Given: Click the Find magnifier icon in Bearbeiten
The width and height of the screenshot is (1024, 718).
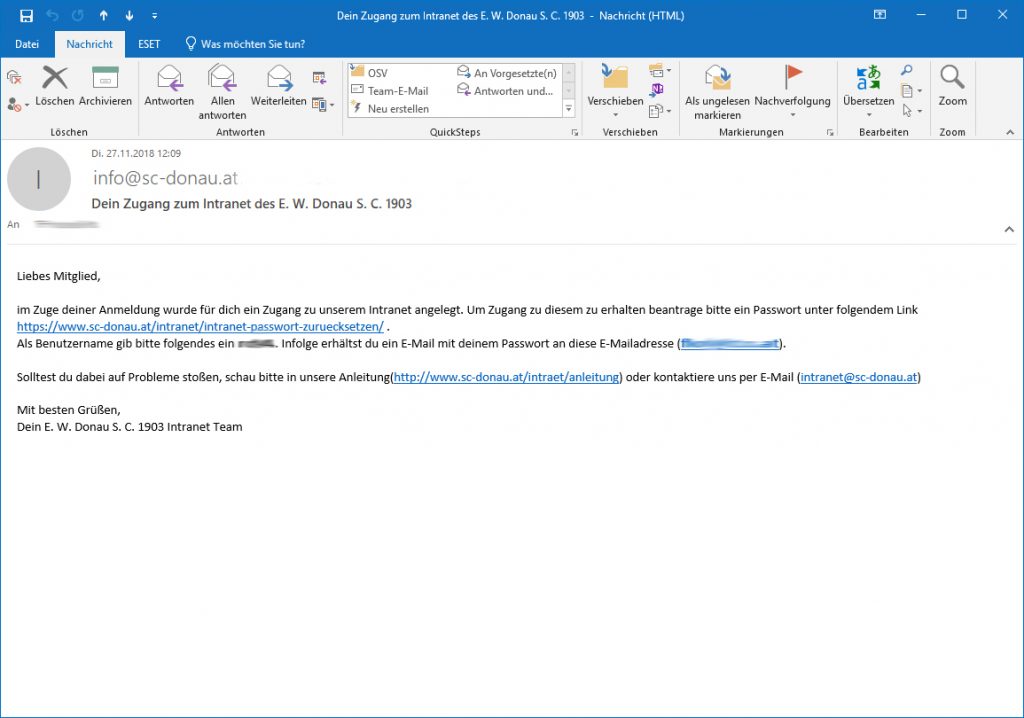Looking at the screenshot, I should click(906, 70).
